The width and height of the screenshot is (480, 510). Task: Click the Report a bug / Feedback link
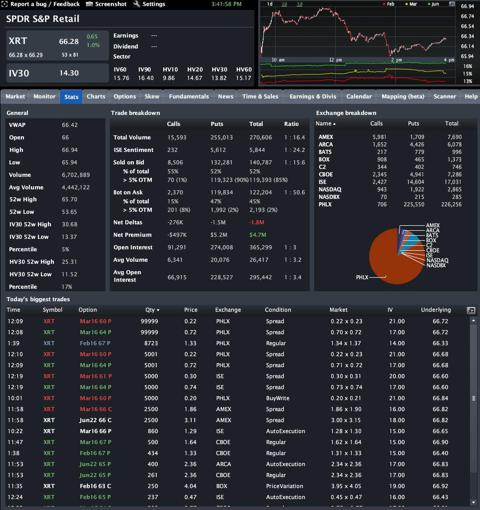click(x=41, y=4)
